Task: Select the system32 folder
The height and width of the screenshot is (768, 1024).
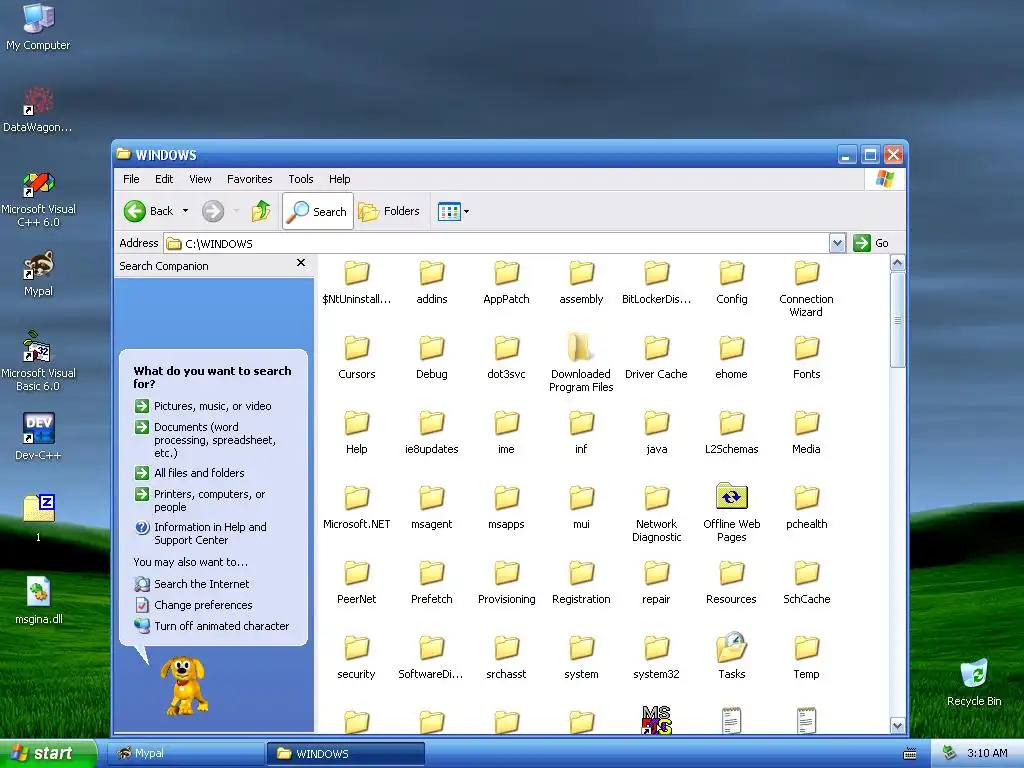Action: pyautogui.click(x=656, y=657)
